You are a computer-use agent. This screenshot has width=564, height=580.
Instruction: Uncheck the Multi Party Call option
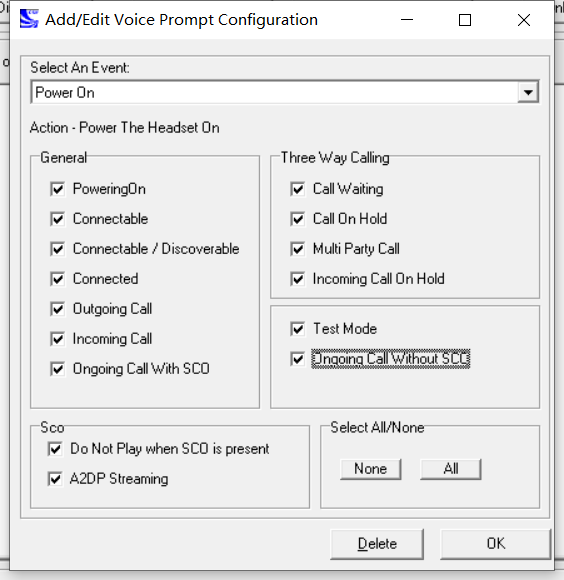298,249
